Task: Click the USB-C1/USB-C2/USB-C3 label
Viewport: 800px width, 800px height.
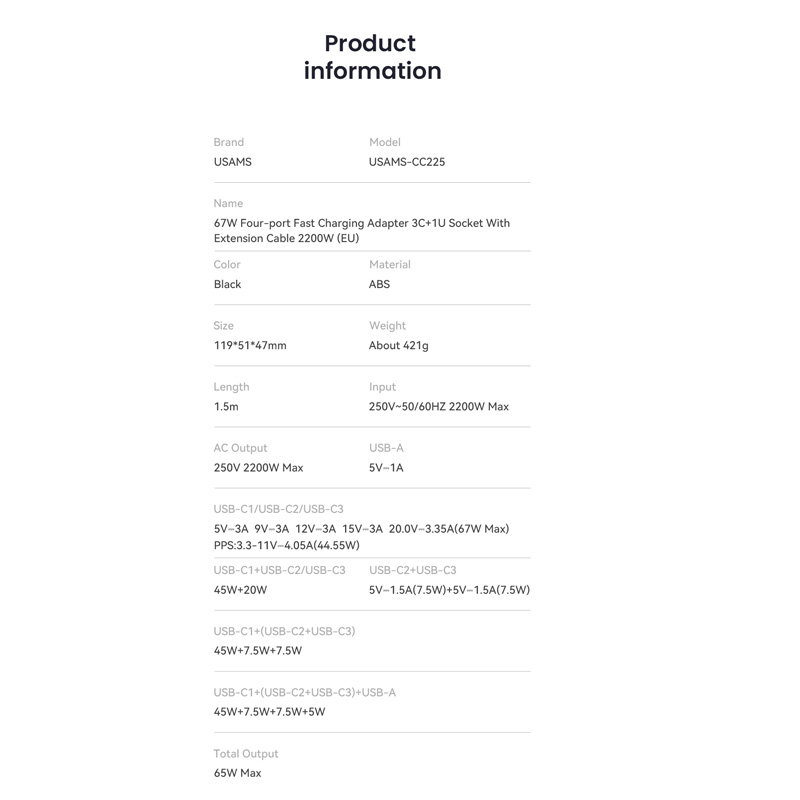Action: pos(278,509)
